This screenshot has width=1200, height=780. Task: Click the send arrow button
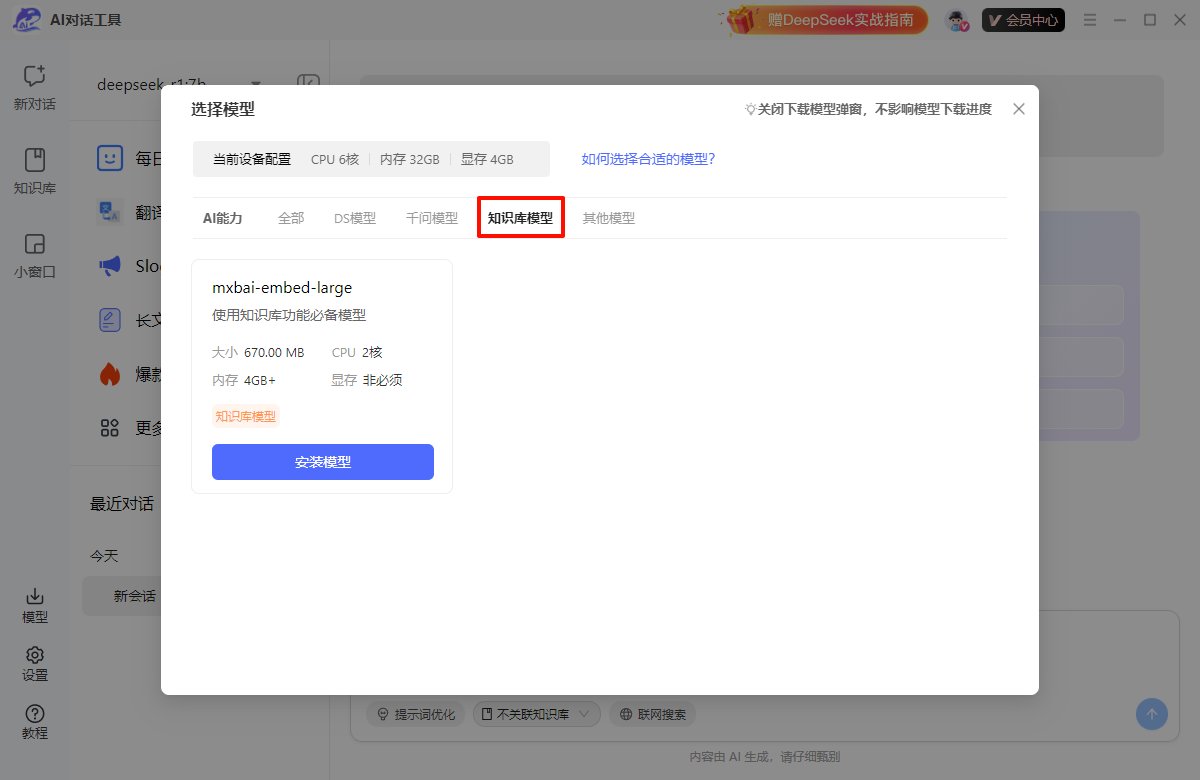(x=1151, y=714)
